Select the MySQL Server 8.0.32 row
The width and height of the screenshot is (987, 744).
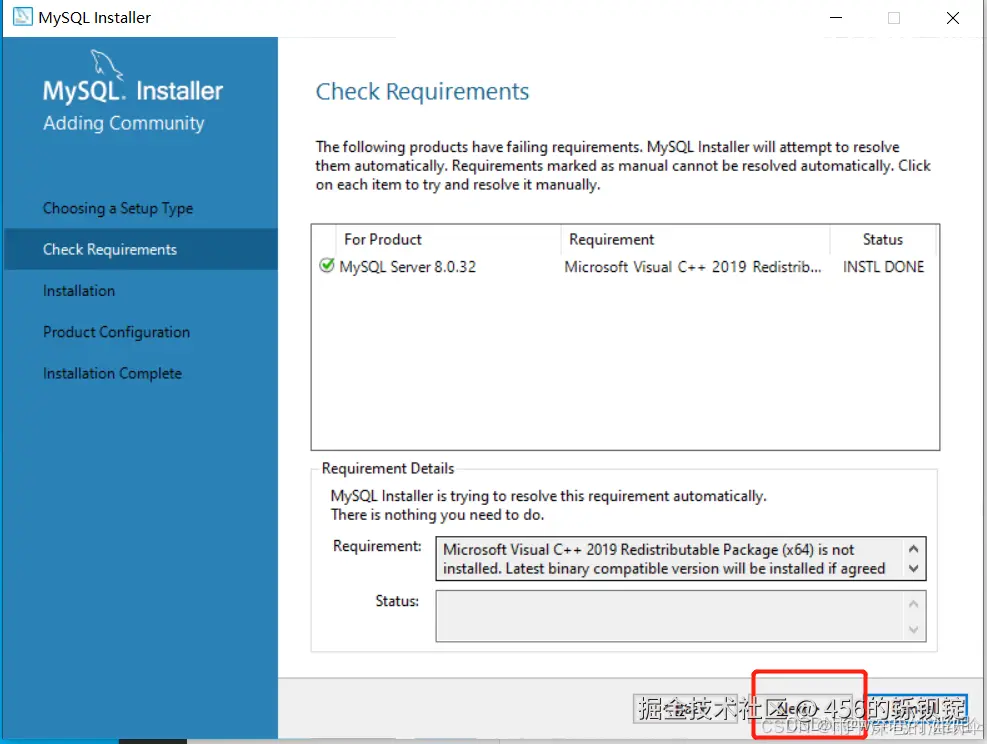624,267
